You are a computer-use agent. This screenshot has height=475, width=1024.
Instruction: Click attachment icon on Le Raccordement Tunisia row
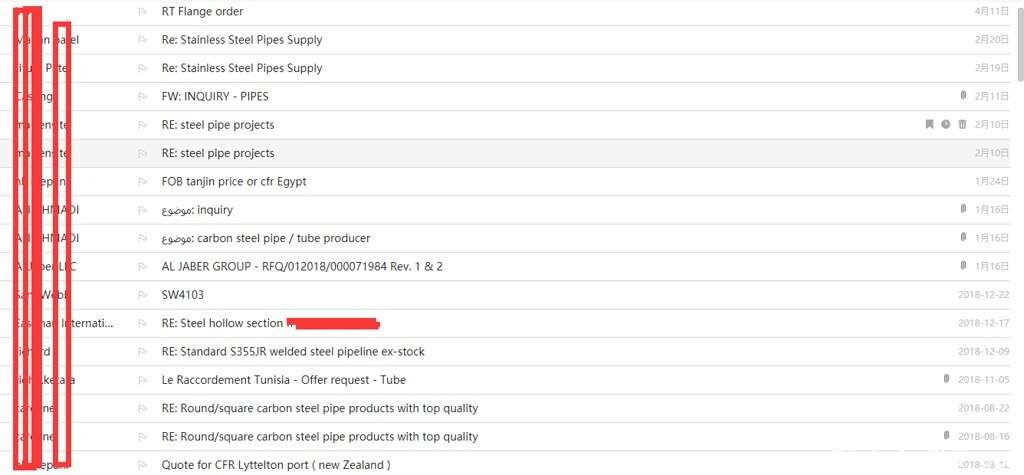946,379
